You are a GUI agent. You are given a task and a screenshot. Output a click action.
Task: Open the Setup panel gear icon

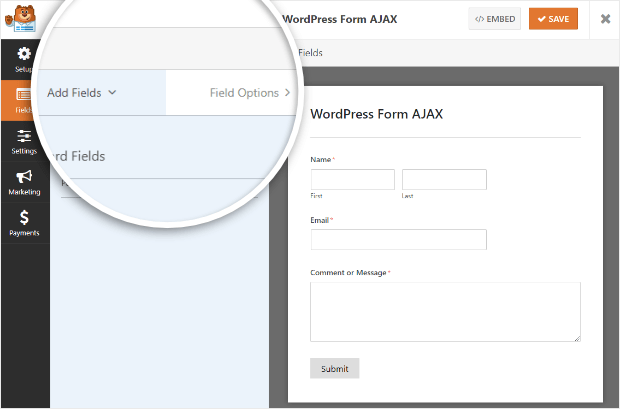point(24,54)
